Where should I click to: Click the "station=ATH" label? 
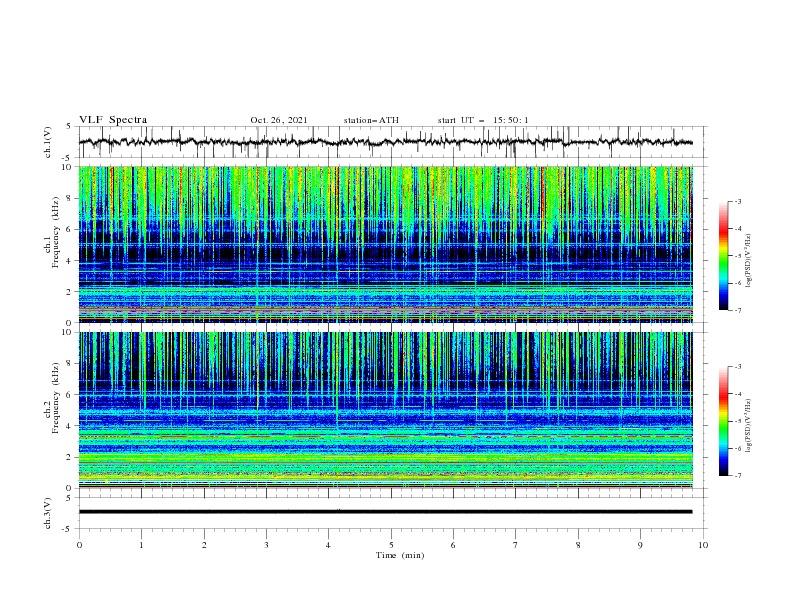click(371, 120)
